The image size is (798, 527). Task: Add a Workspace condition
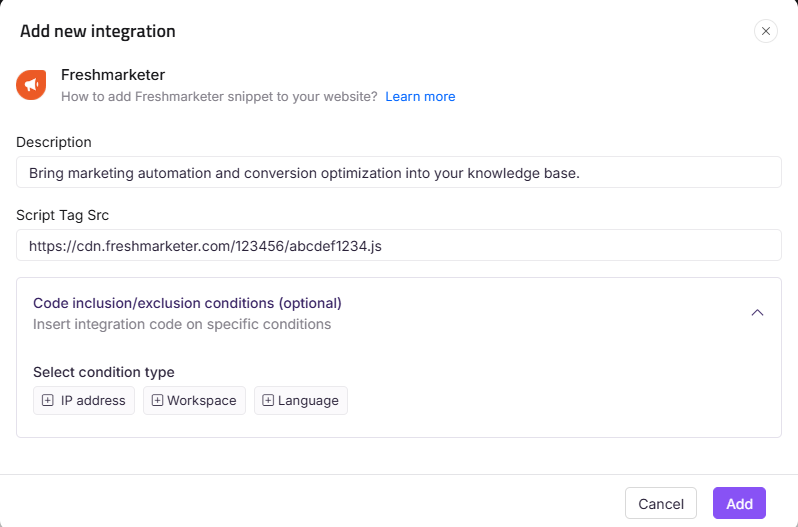coord(194,400)
